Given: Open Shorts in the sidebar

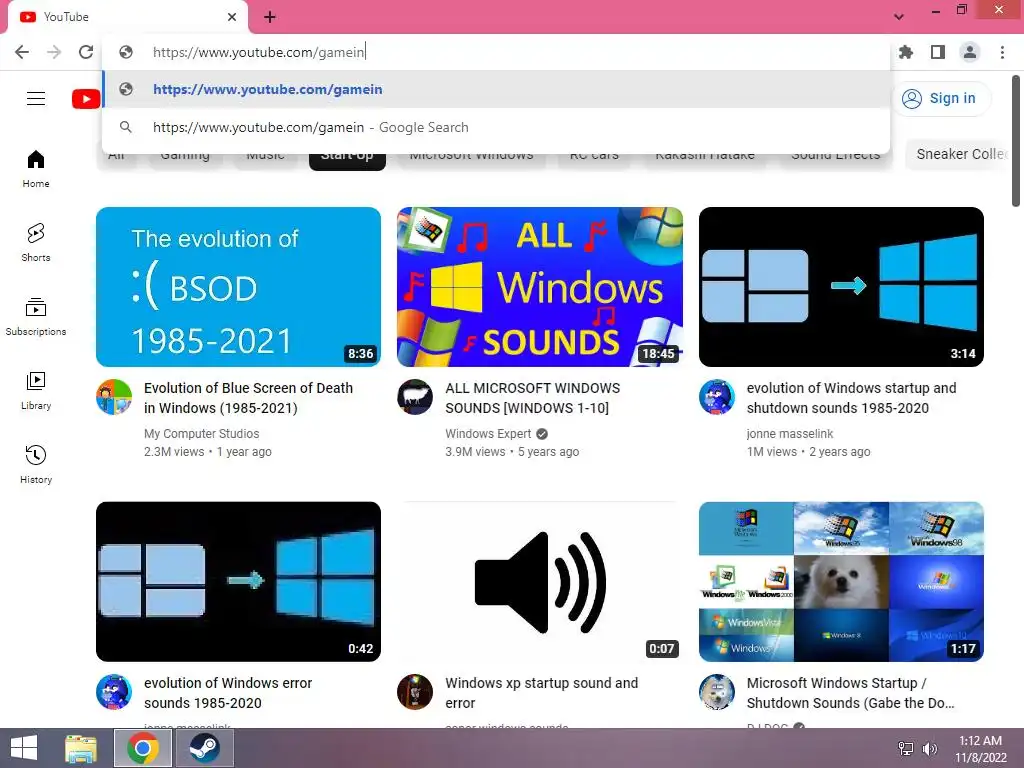Looking at the screenshot, I should (x=36, y=243).
